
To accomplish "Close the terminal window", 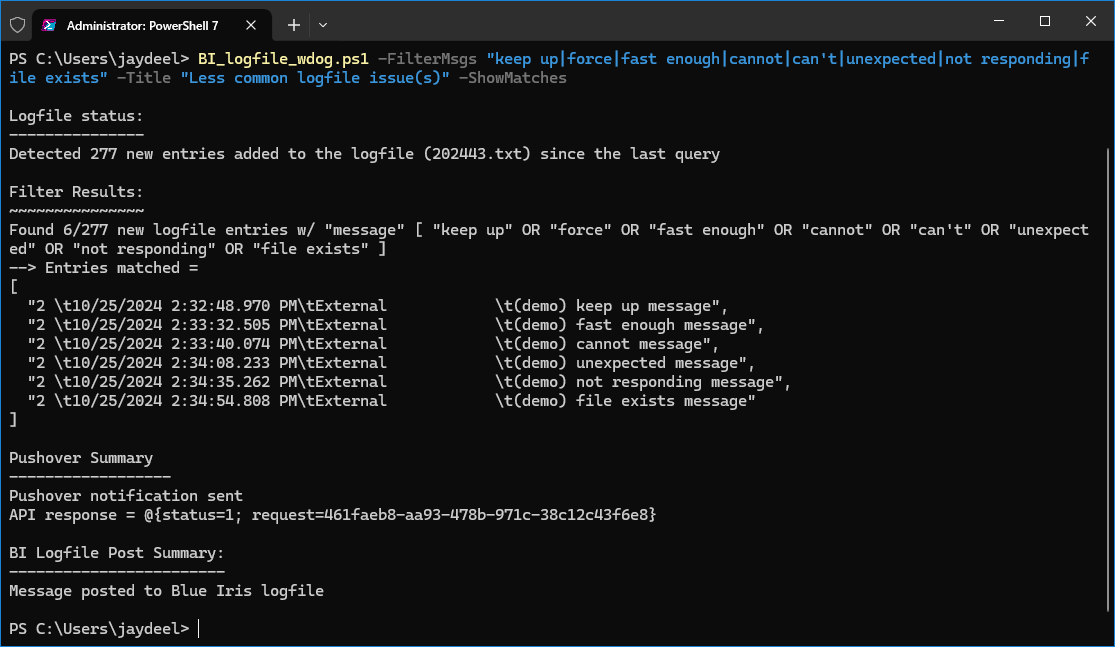I will pyautogui.click(x=1091, y=21).
